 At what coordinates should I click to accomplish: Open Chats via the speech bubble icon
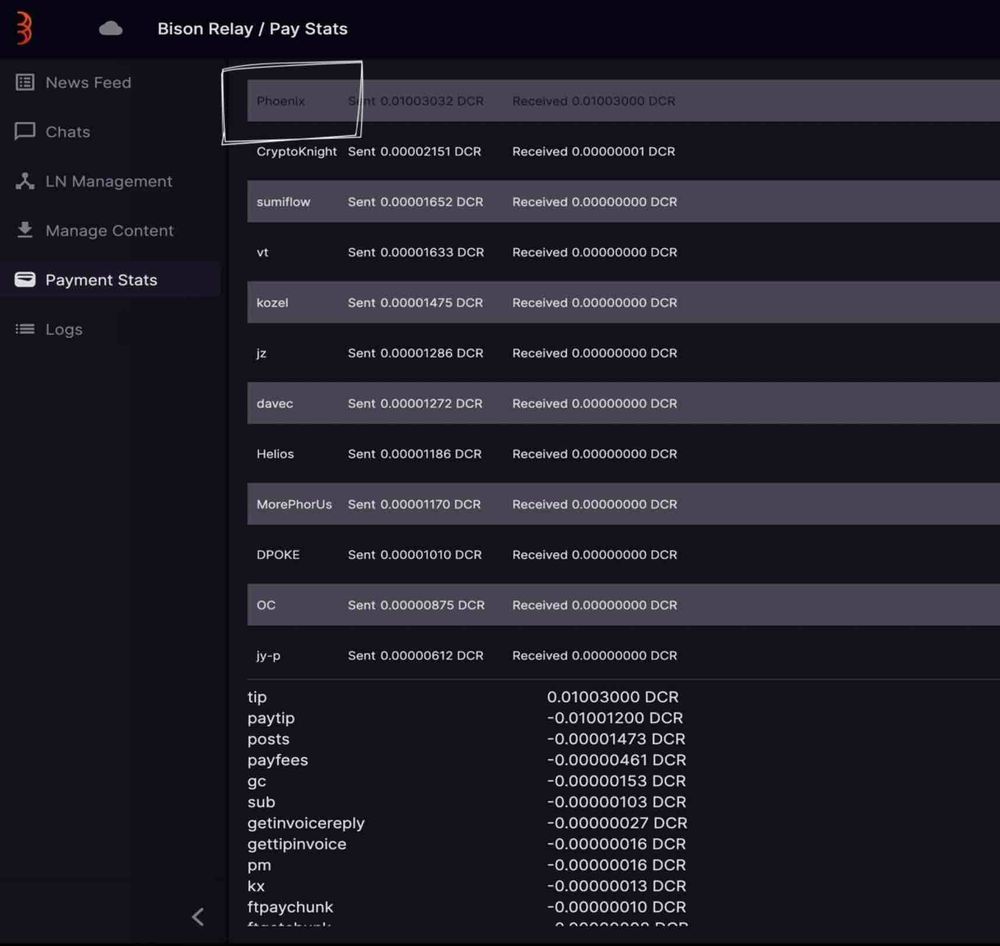pyautogui.click(x=25, y=131)
